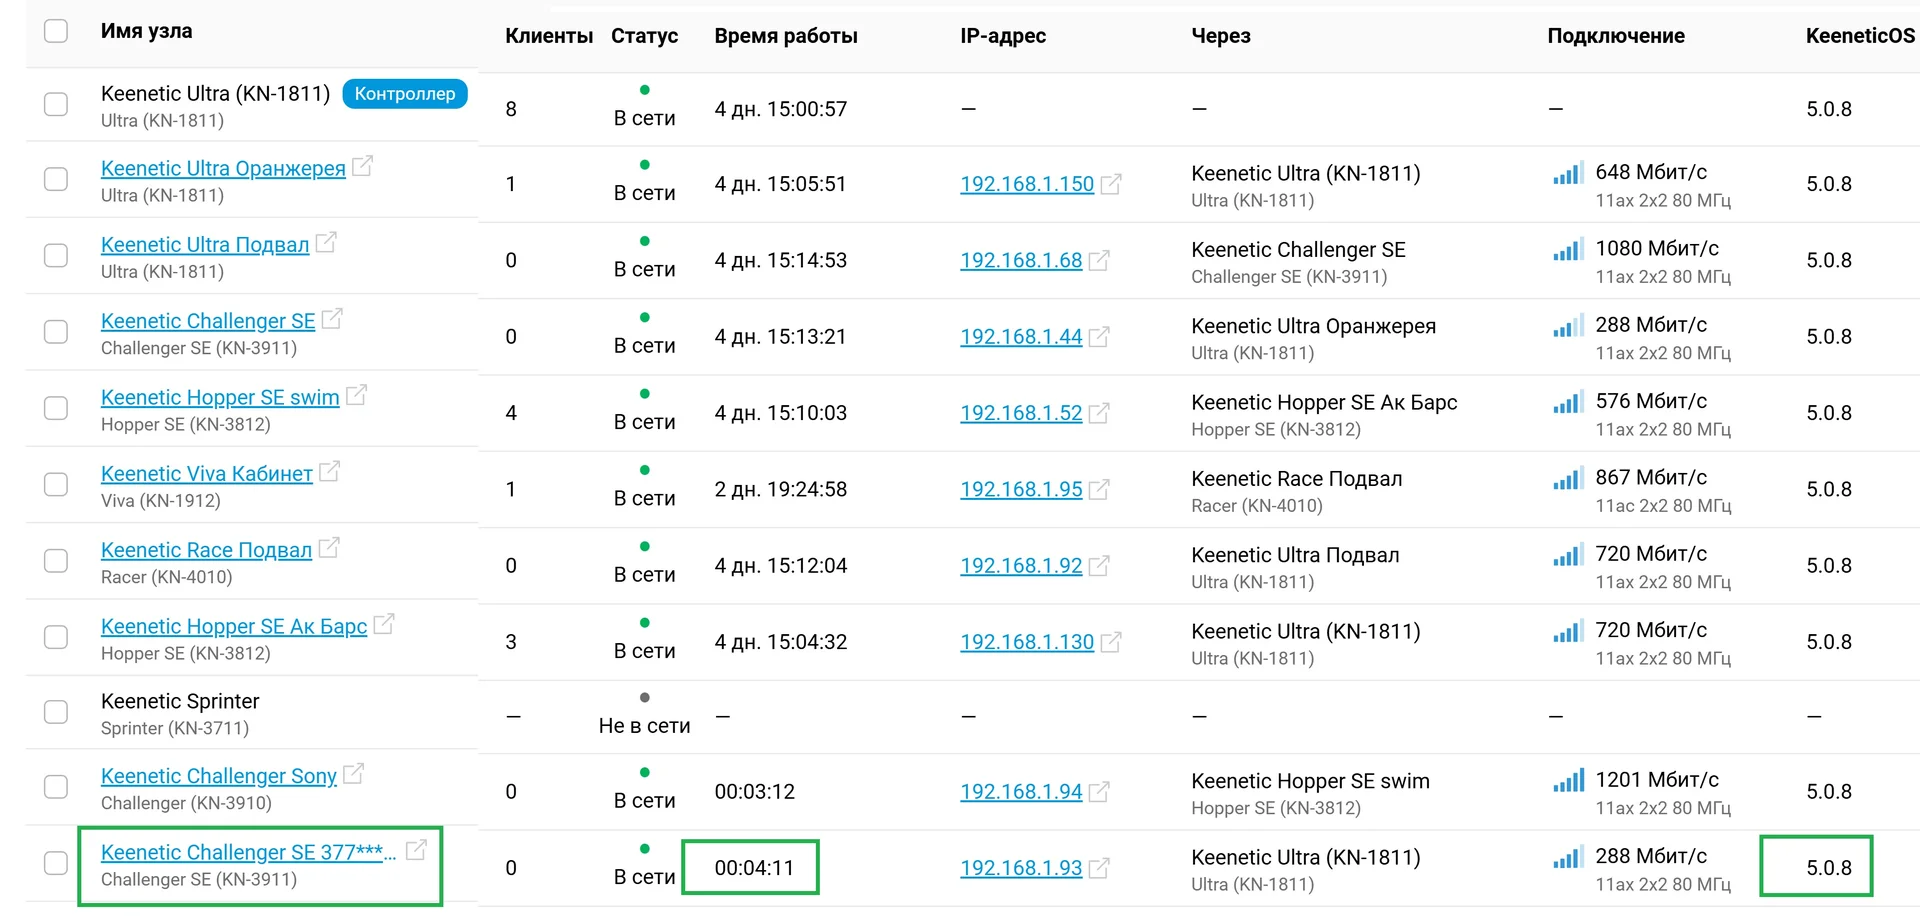Open the Keenetic Challenger Sony node link
This screenshot has width=1920, height=916.
tap(219, 776)
